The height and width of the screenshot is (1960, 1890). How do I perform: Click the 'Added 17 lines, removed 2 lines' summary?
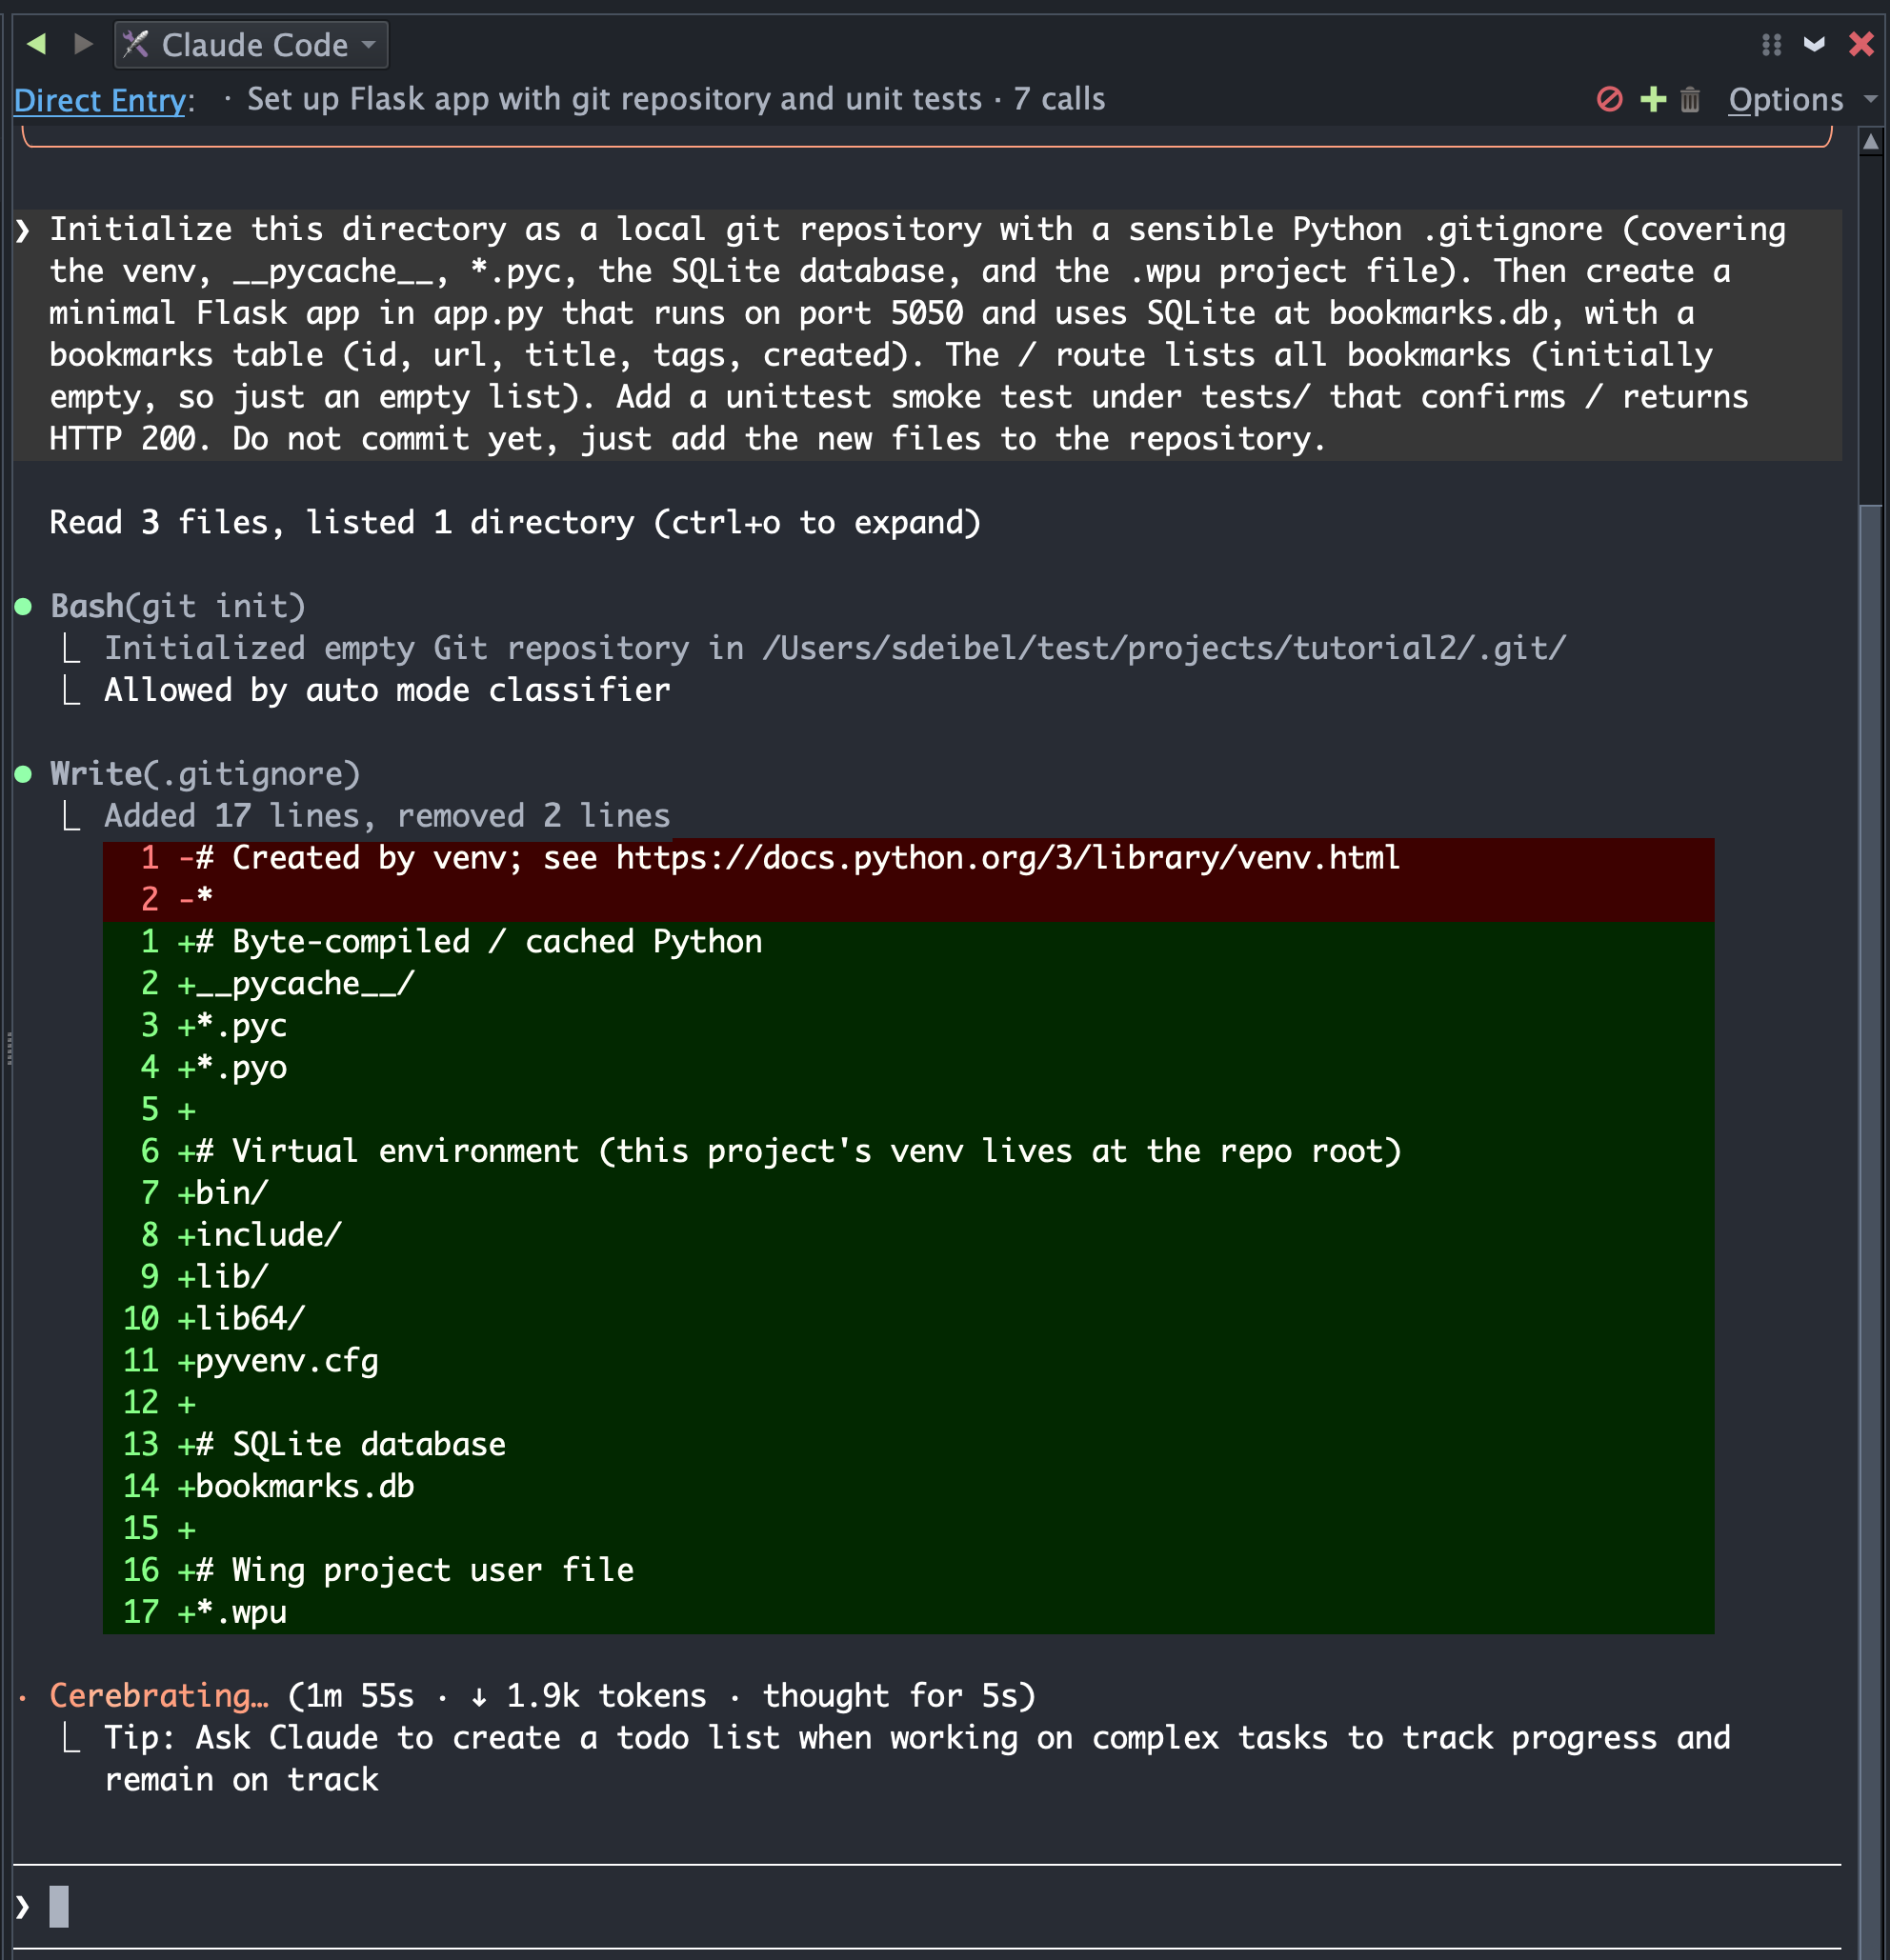click(x=387, y=816)
